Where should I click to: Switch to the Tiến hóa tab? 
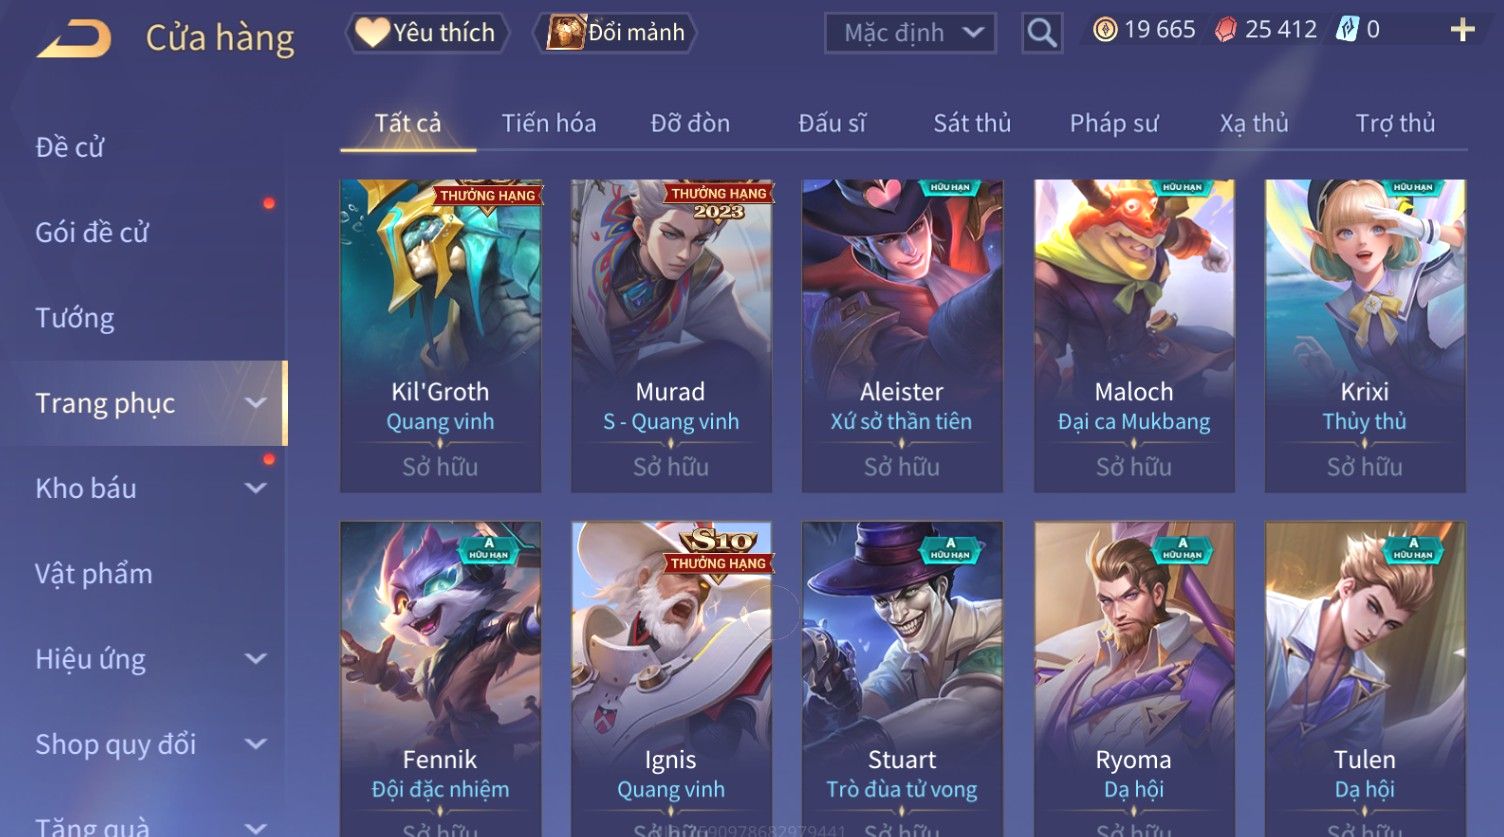(x=549, y=123)
